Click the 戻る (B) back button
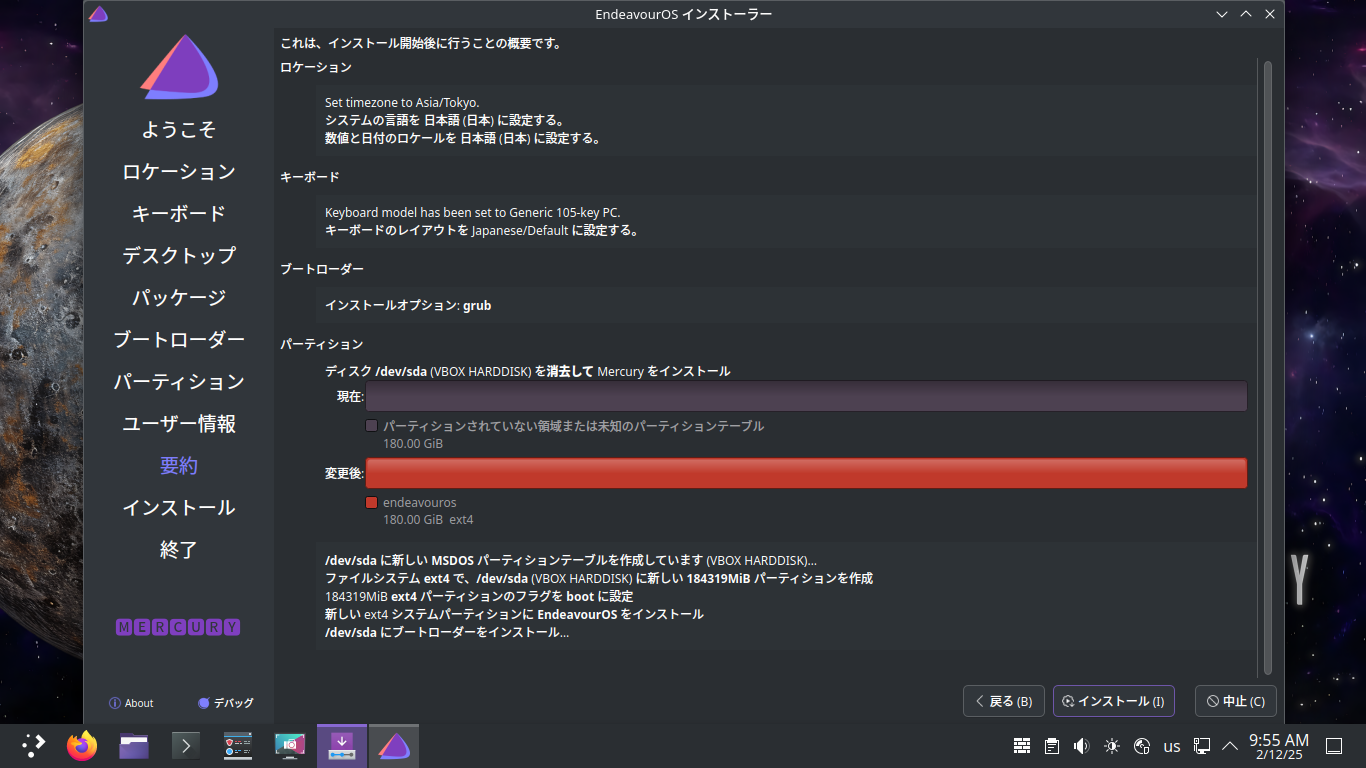 coord(1004,701)
